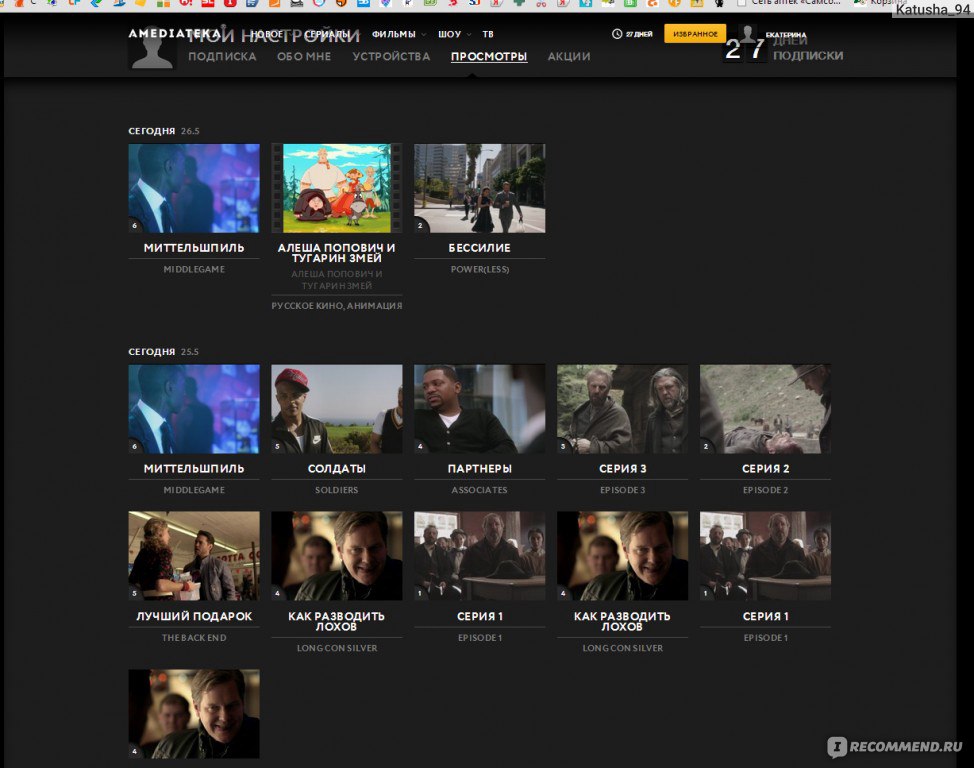Click the Лучший подарок title link

pyautogui.click(x=194, y=616)
